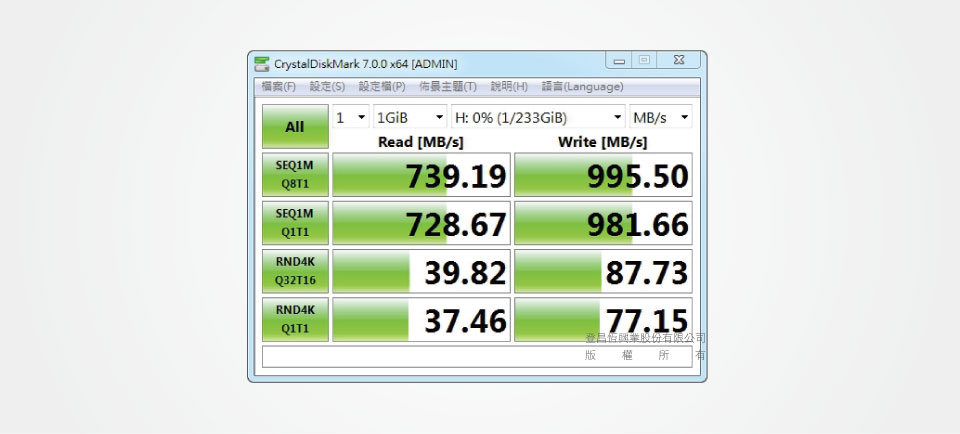Click the RND4K Q32T16 read result 39.82
Screen dimensions: 960x434
(421, 271)
